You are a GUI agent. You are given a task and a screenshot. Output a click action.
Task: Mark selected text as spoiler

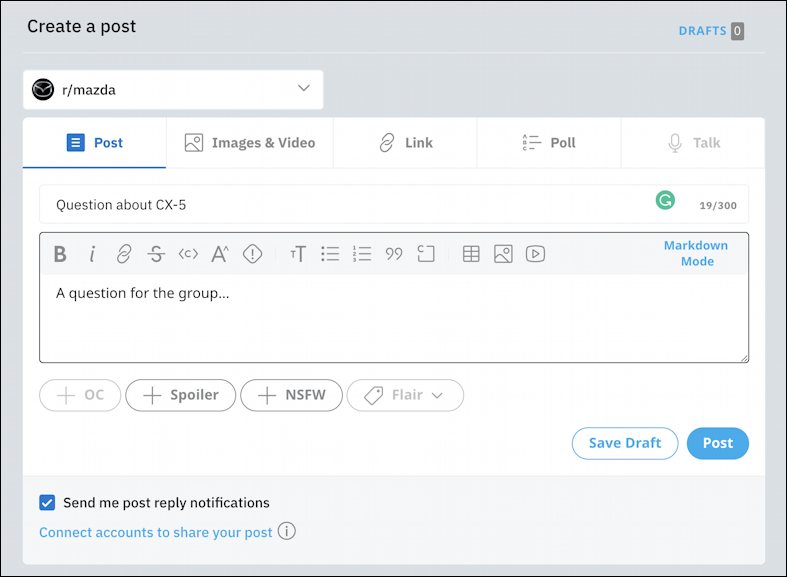point(252,254)
